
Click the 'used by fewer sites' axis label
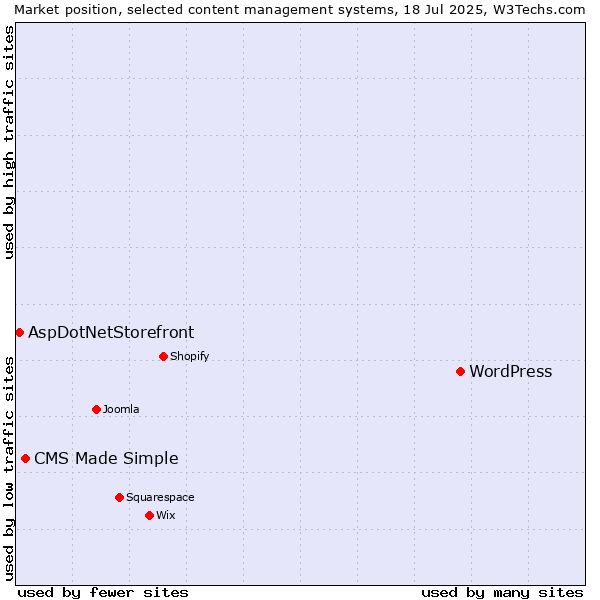103,593
